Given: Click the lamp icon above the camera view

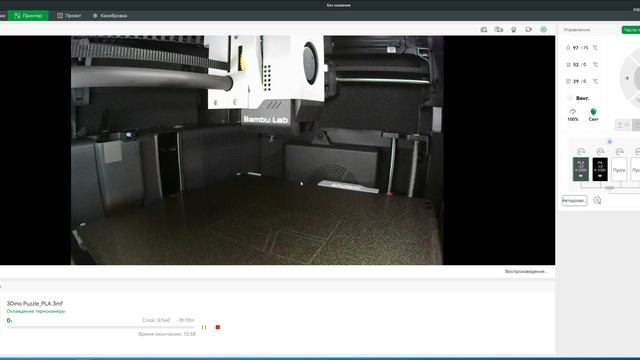Looking at the screenshot, I should [x=513, y=29].
